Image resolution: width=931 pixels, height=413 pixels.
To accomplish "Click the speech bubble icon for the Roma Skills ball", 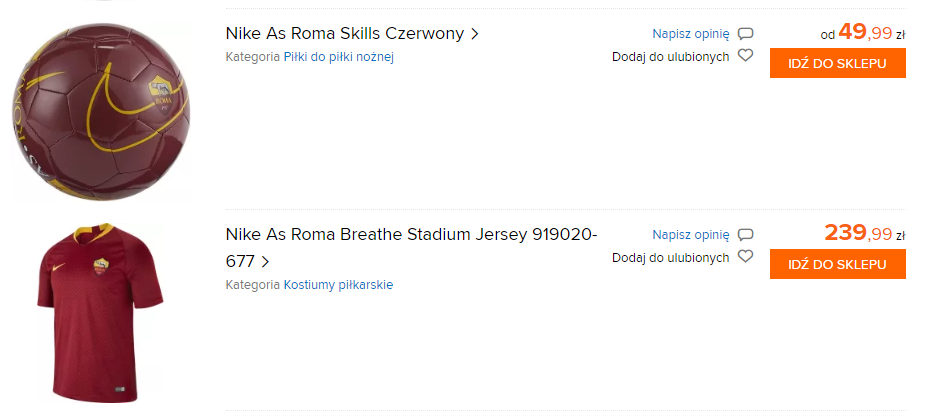I will click(745, 34).
